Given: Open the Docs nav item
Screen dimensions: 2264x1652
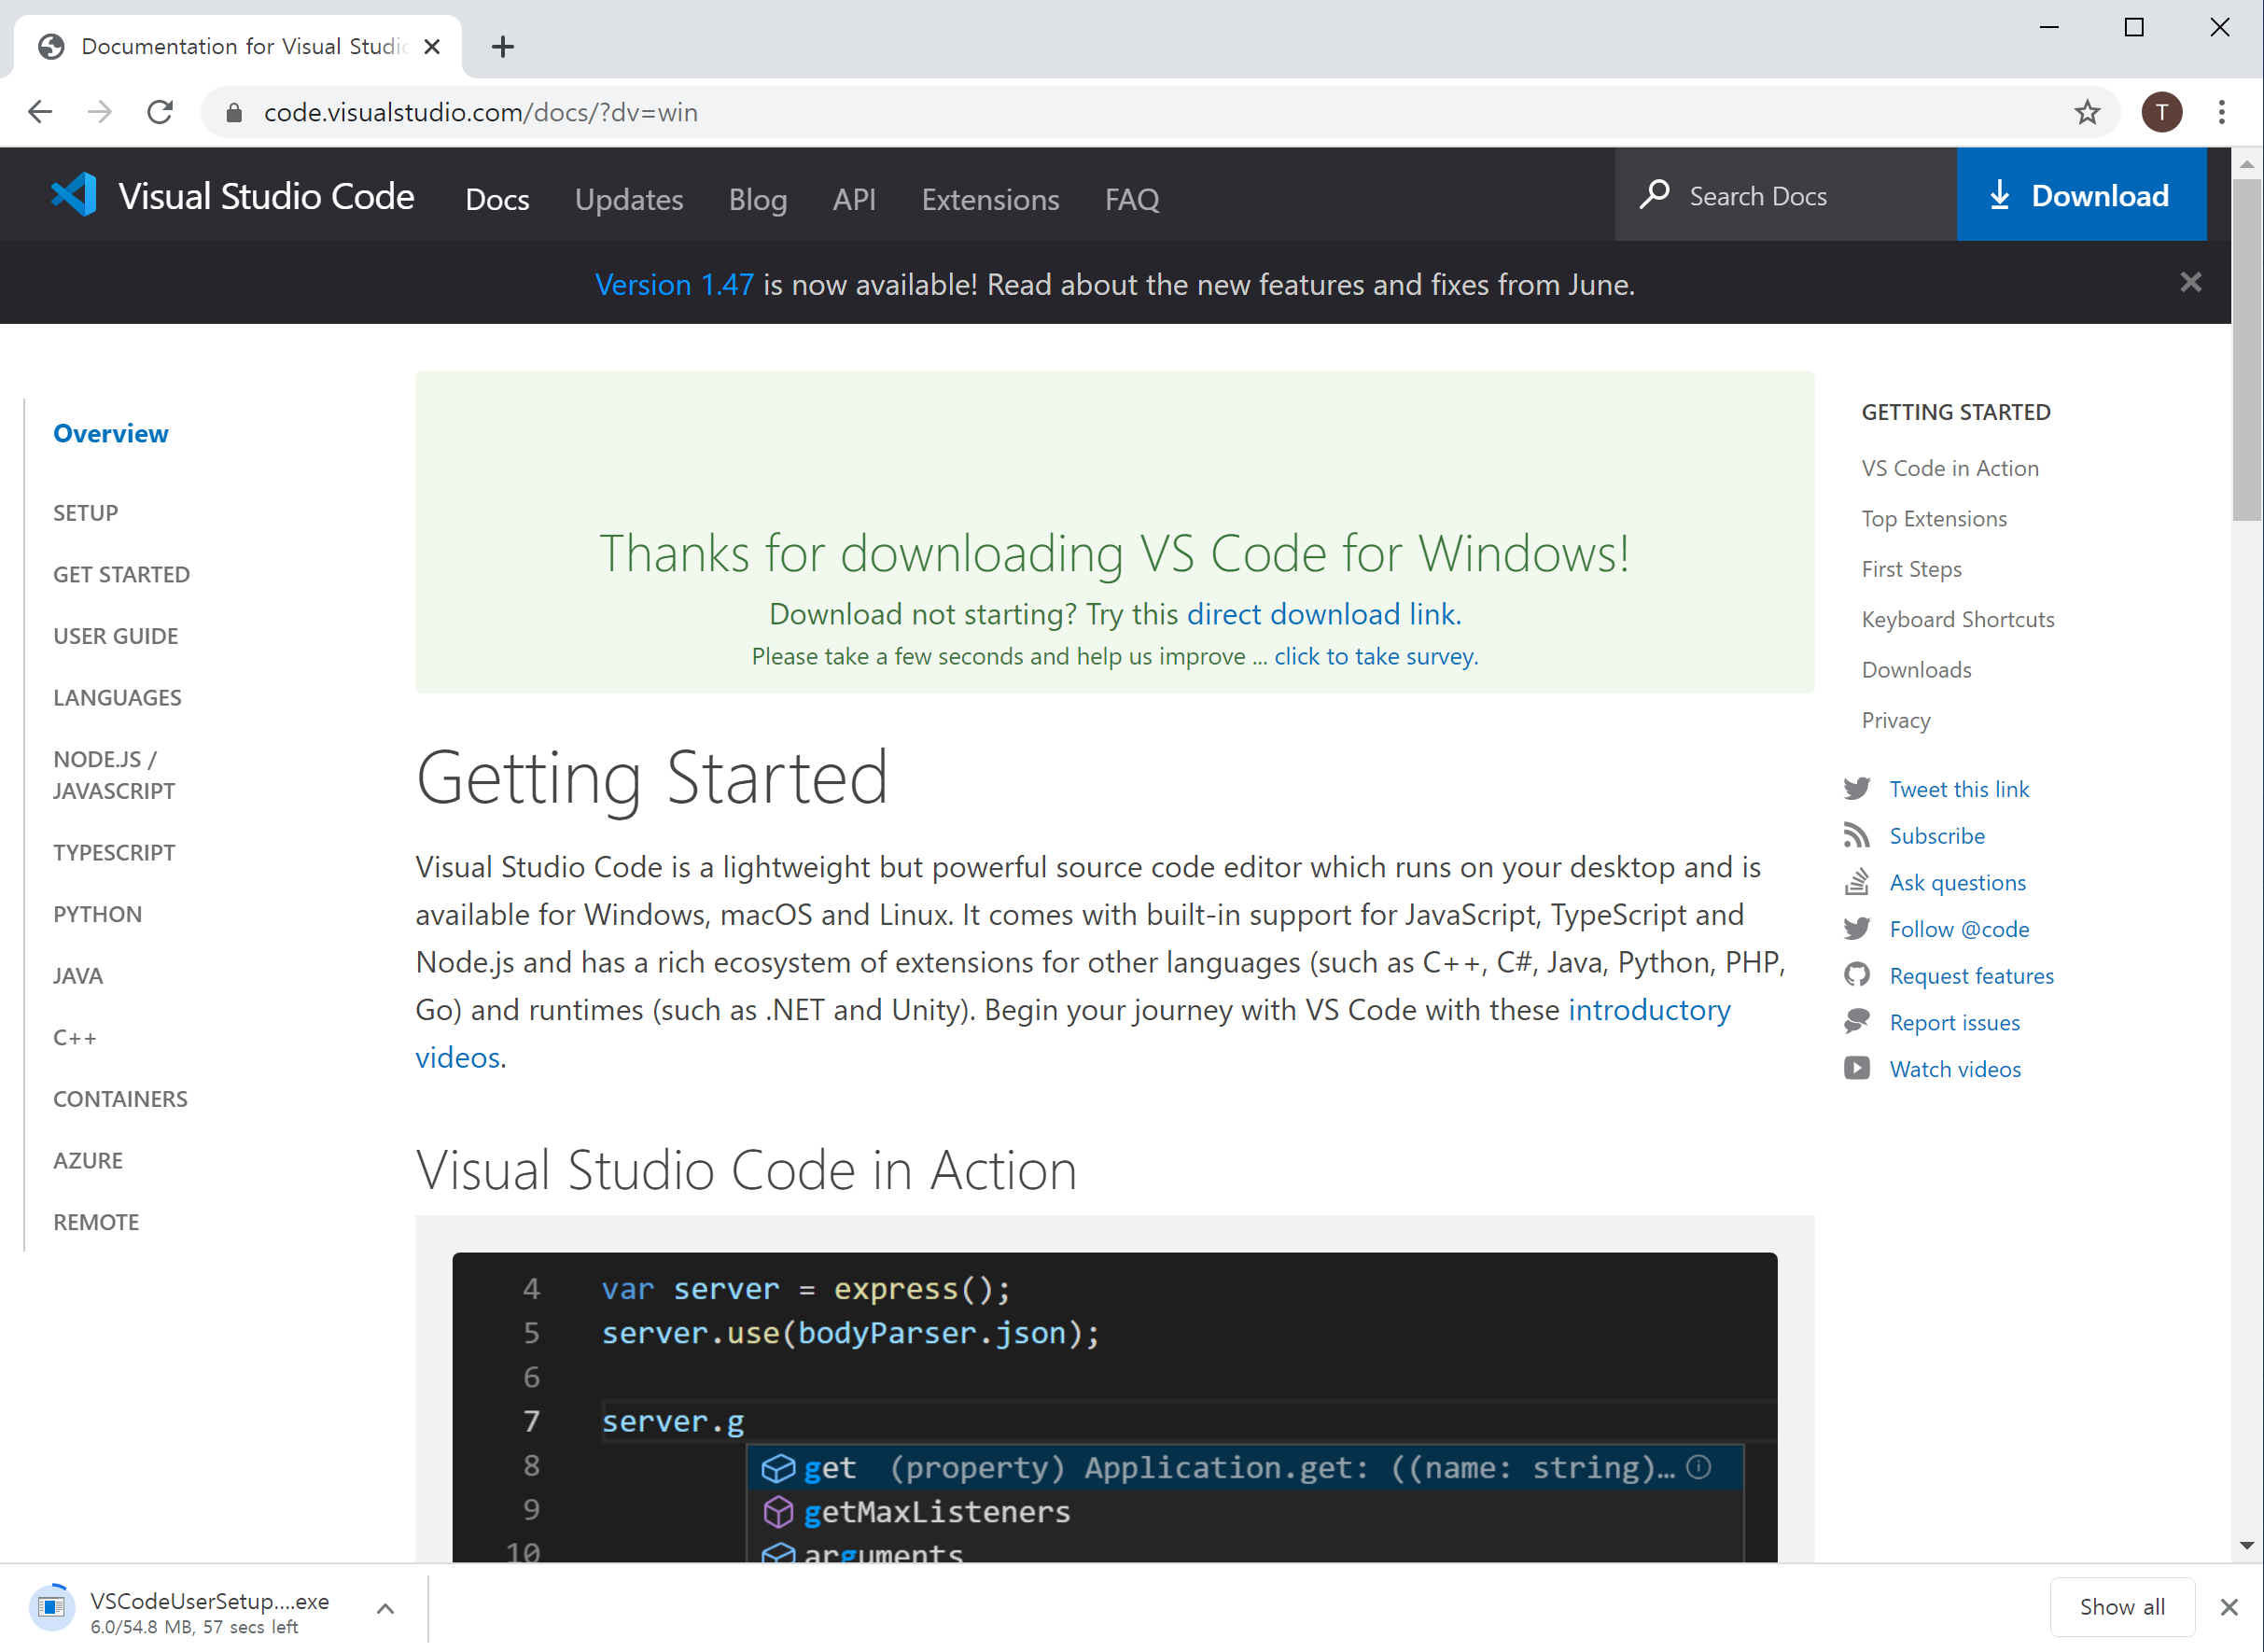Looking at the screenshot, I should pos(497,199).
